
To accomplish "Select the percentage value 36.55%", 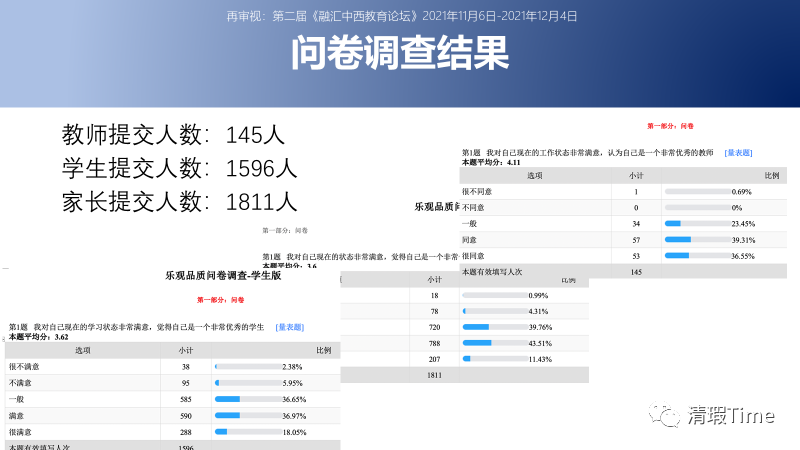I will 743,256.
